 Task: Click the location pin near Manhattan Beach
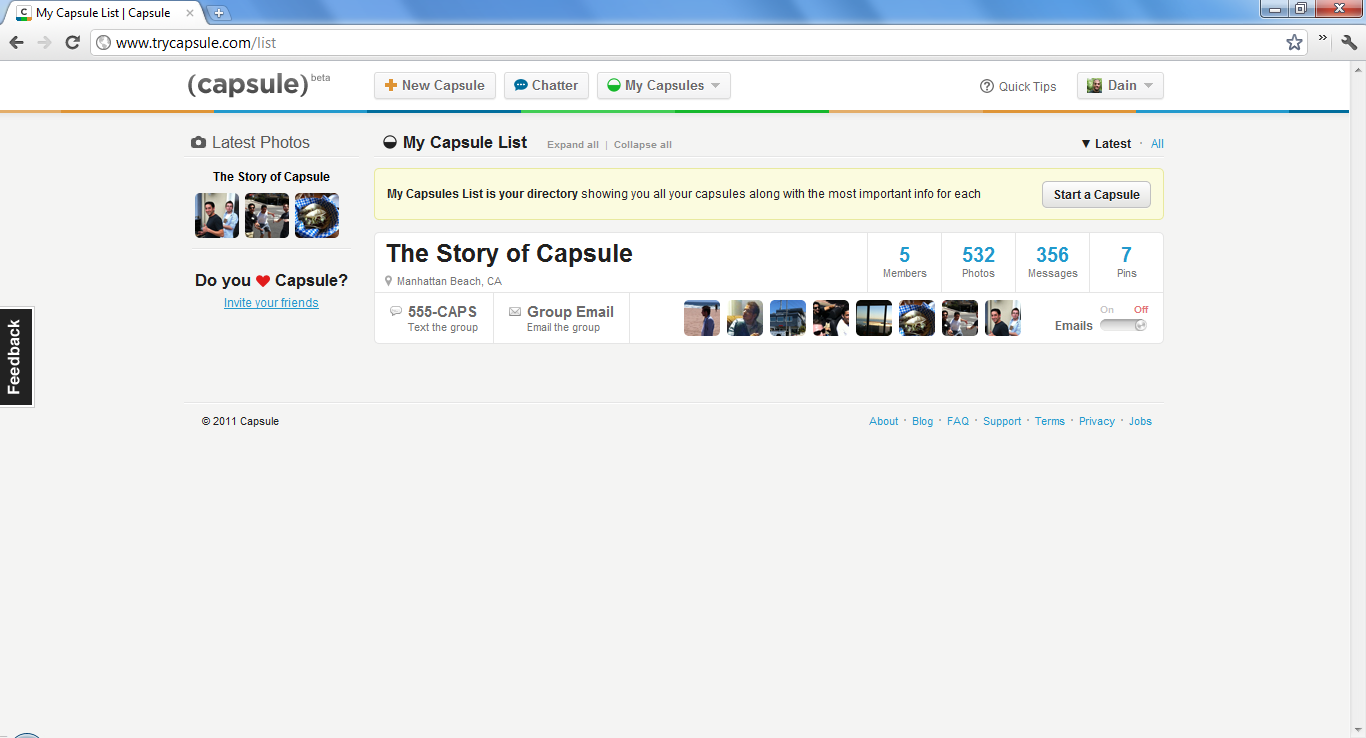(x=389, y=281)
